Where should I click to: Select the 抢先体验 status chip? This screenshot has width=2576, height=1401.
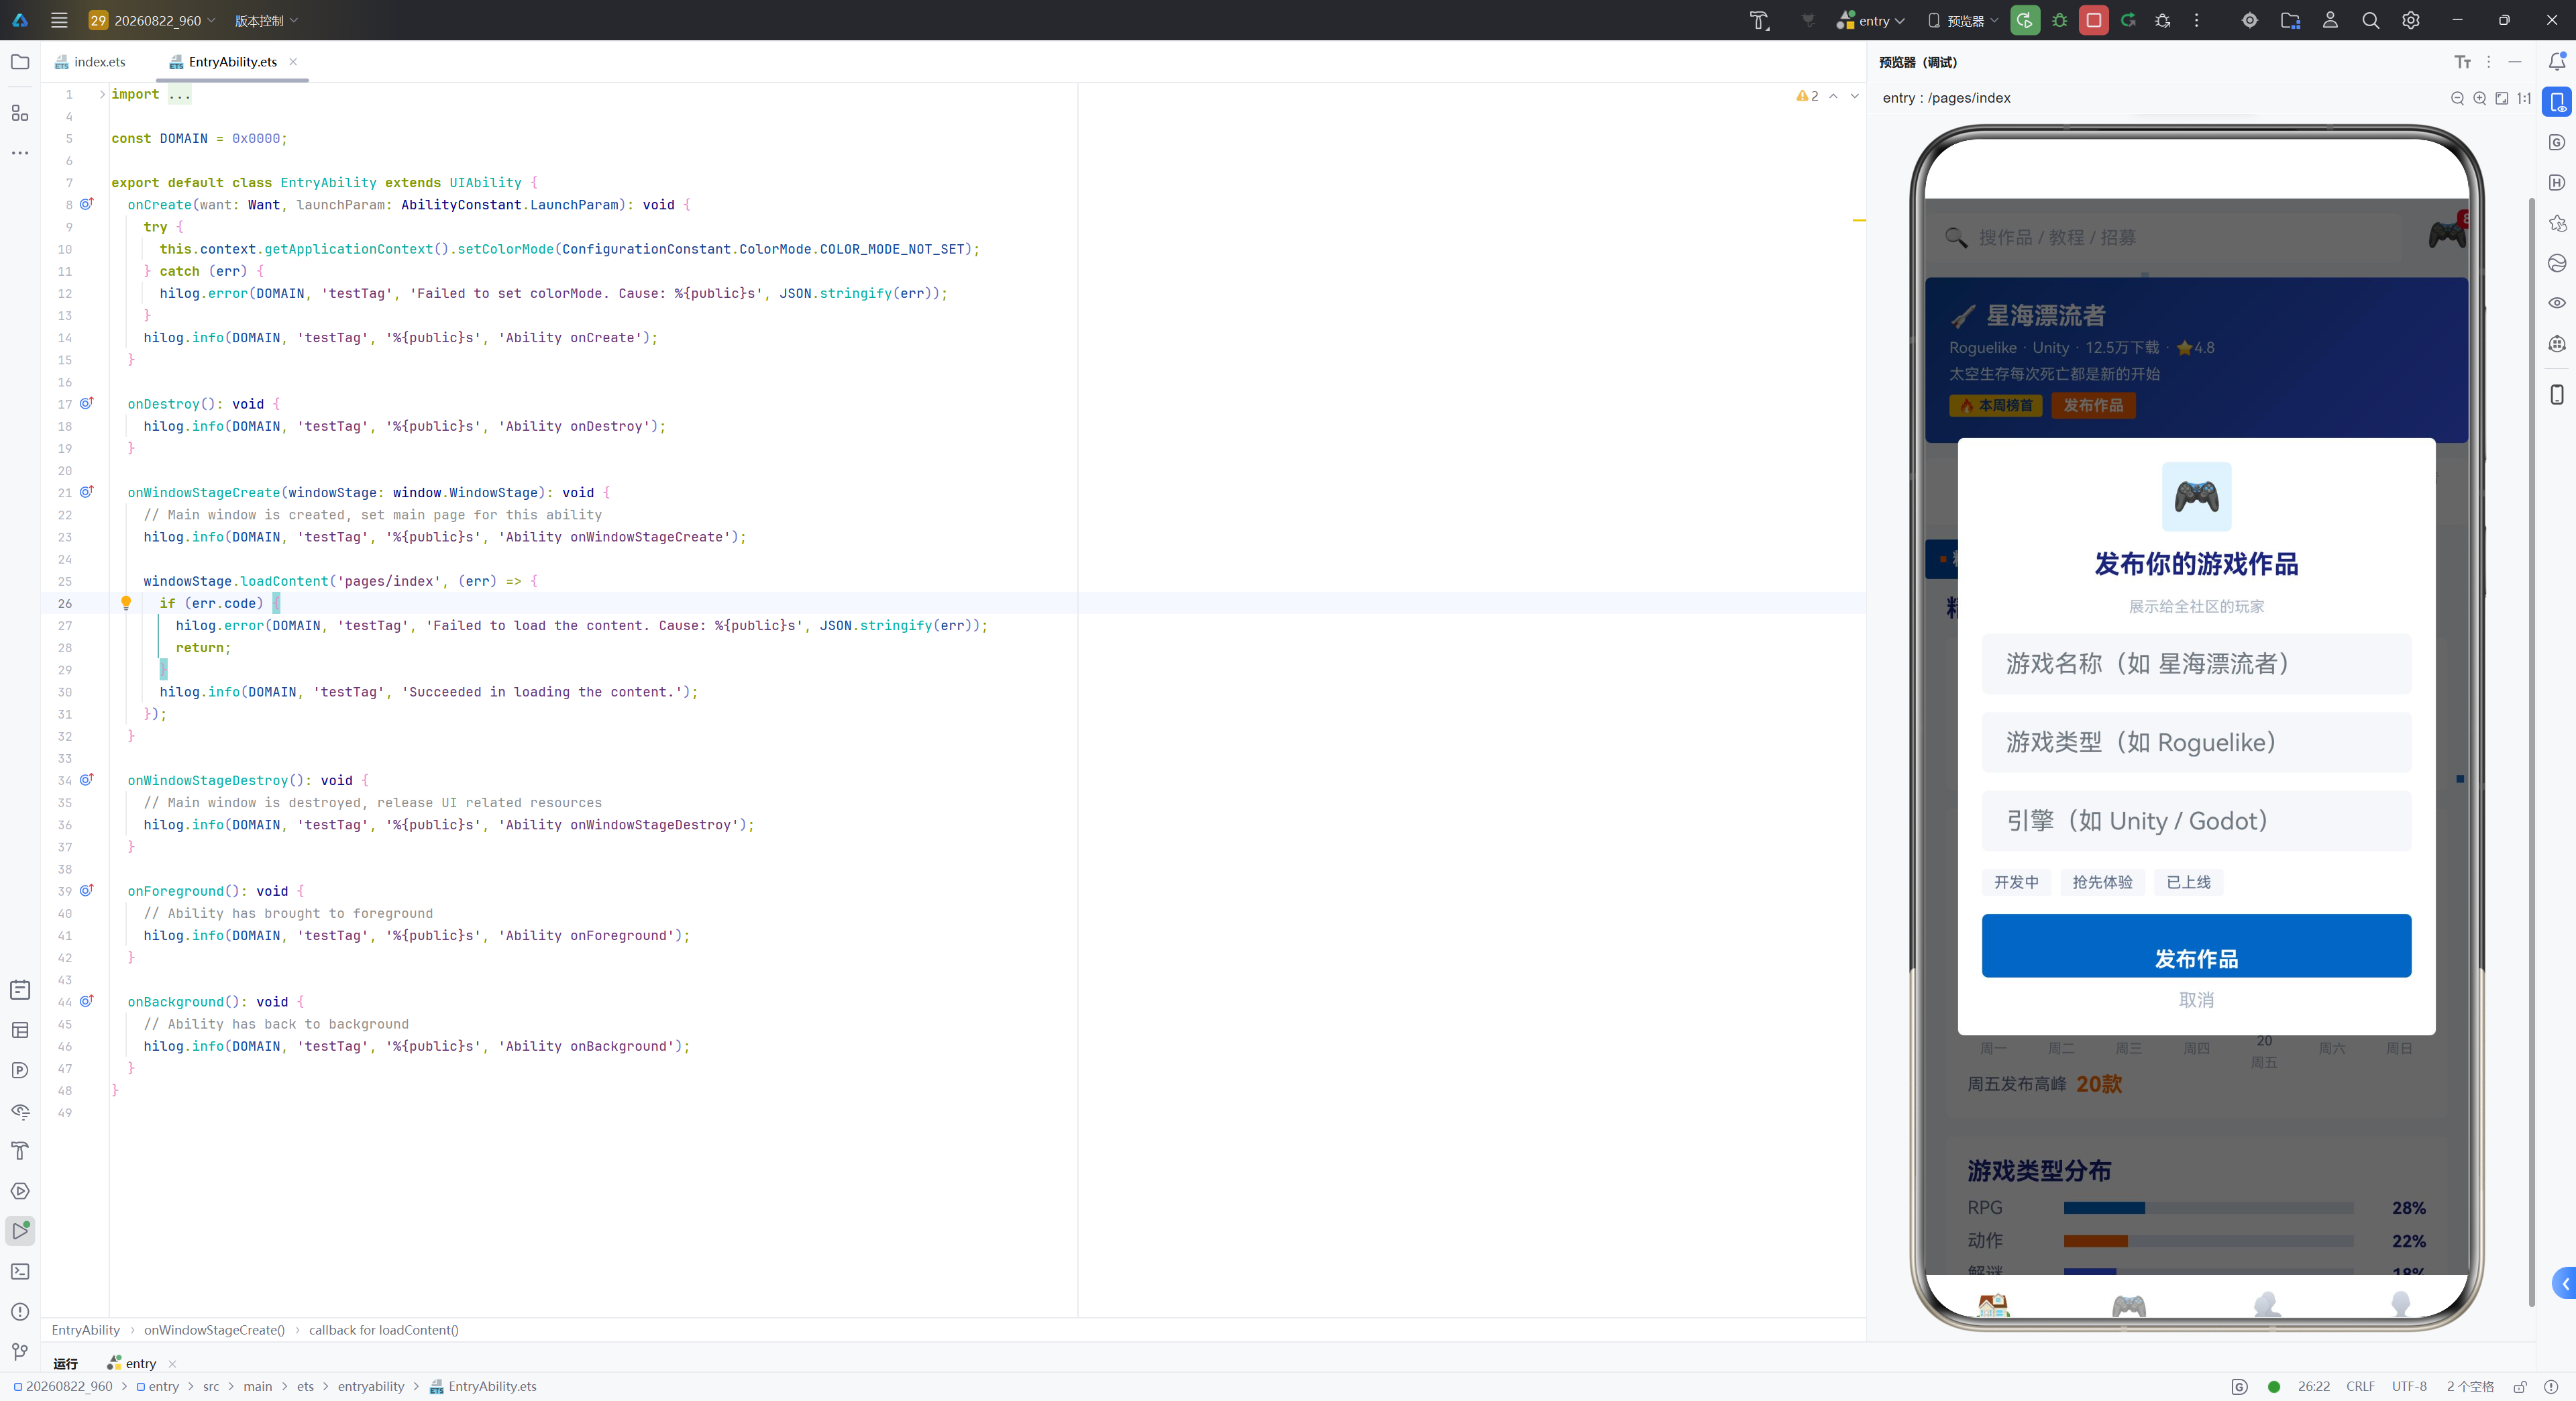click(x=2102, y=882)
